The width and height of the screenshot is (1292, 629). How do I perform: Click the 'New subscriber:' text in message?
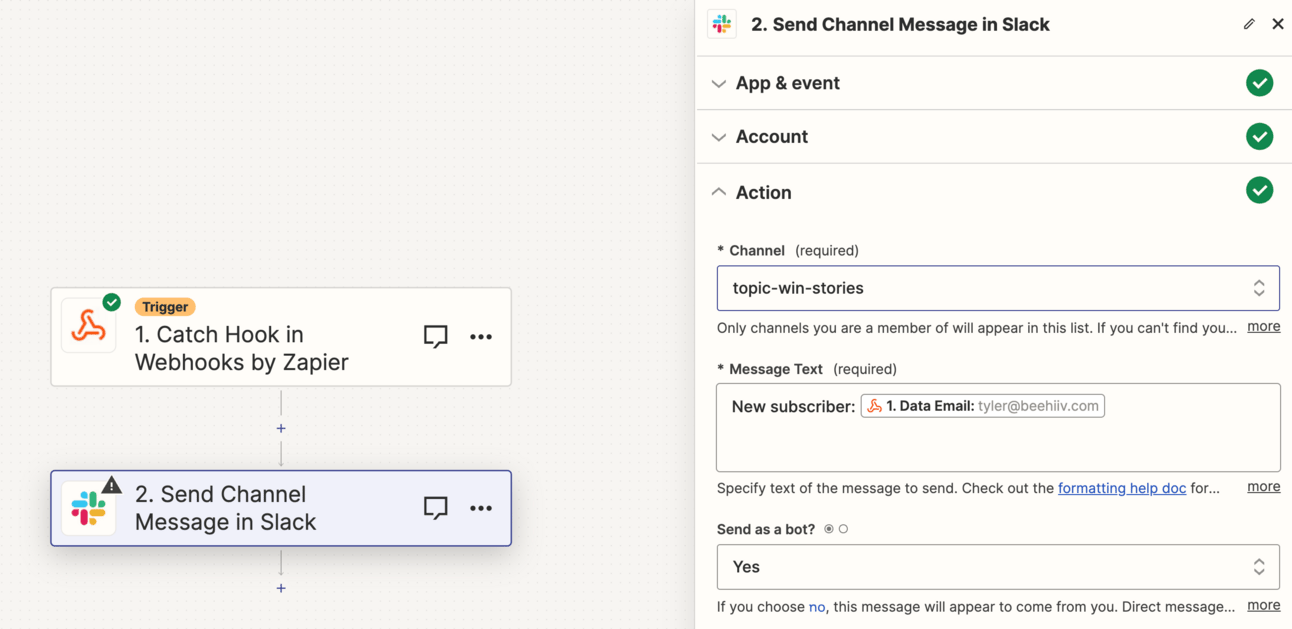[793, 406]
